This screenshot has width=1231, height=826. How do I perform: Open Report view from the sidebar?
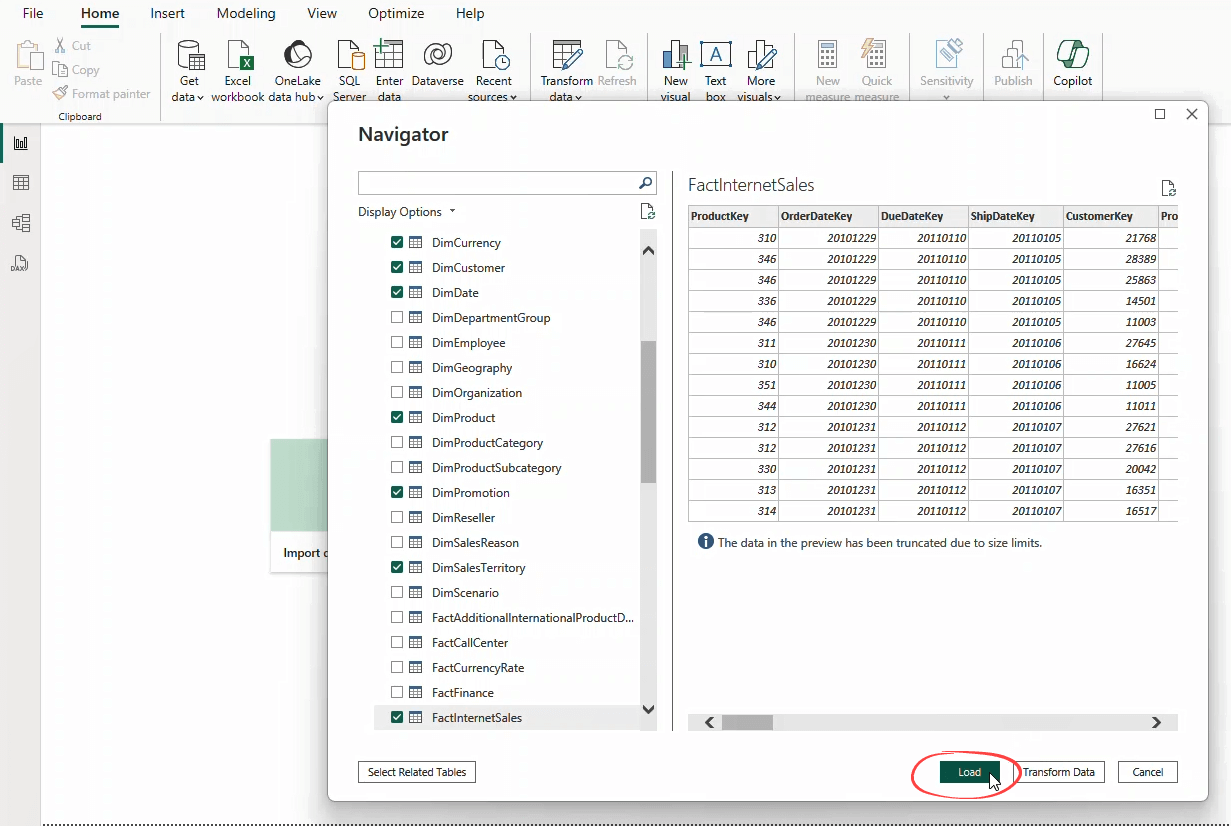(x=21, y=142)
